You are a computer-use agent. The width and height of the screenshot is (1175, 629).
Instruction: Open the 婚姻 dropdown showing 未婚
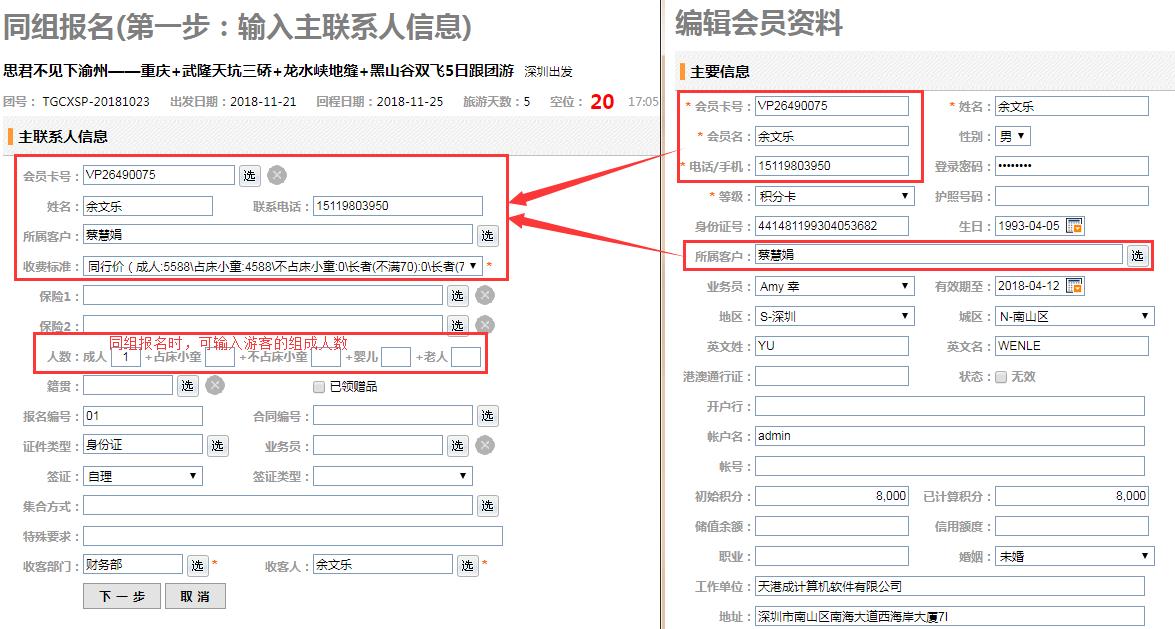[1075, 556]
